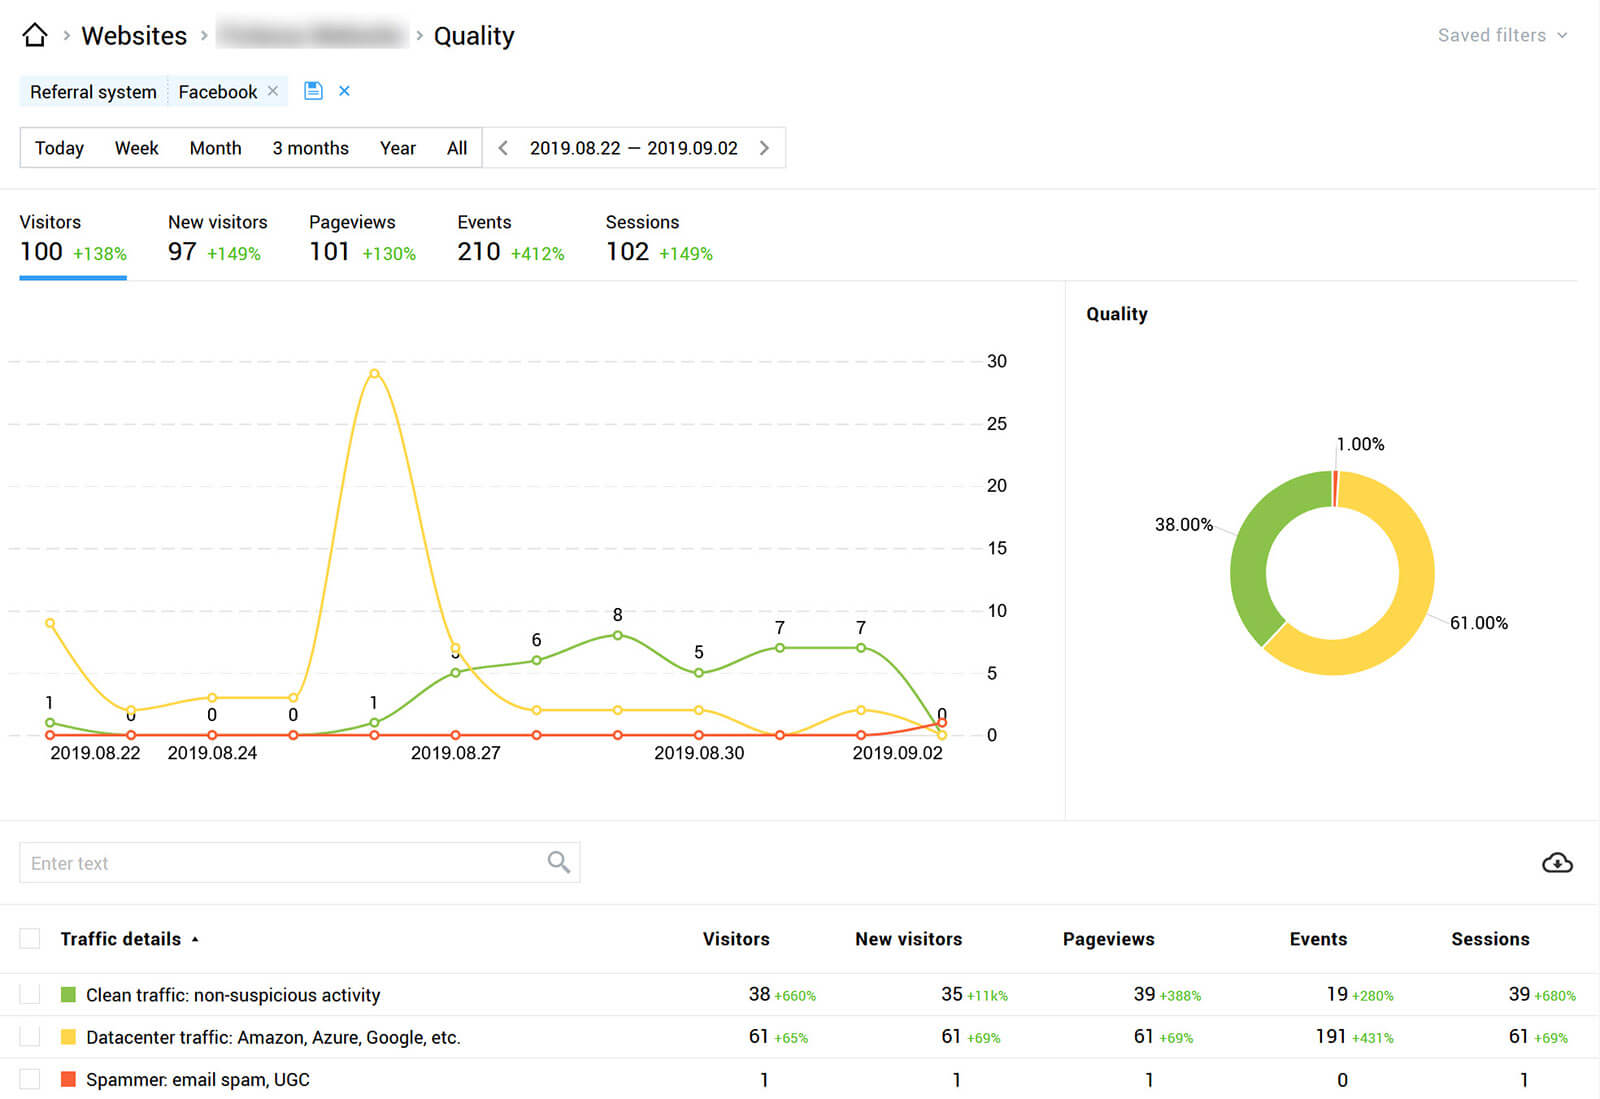Click the green Clean traffic color swatch
1600x1099 pixels.
(x=68, y=994)
